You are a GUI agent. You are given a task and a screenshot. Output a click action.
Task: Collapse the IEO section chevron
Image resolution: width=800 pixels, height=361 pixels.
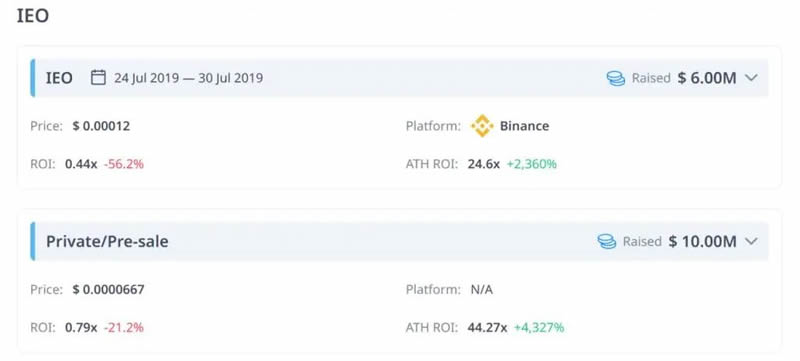click(x=751, y=78)
